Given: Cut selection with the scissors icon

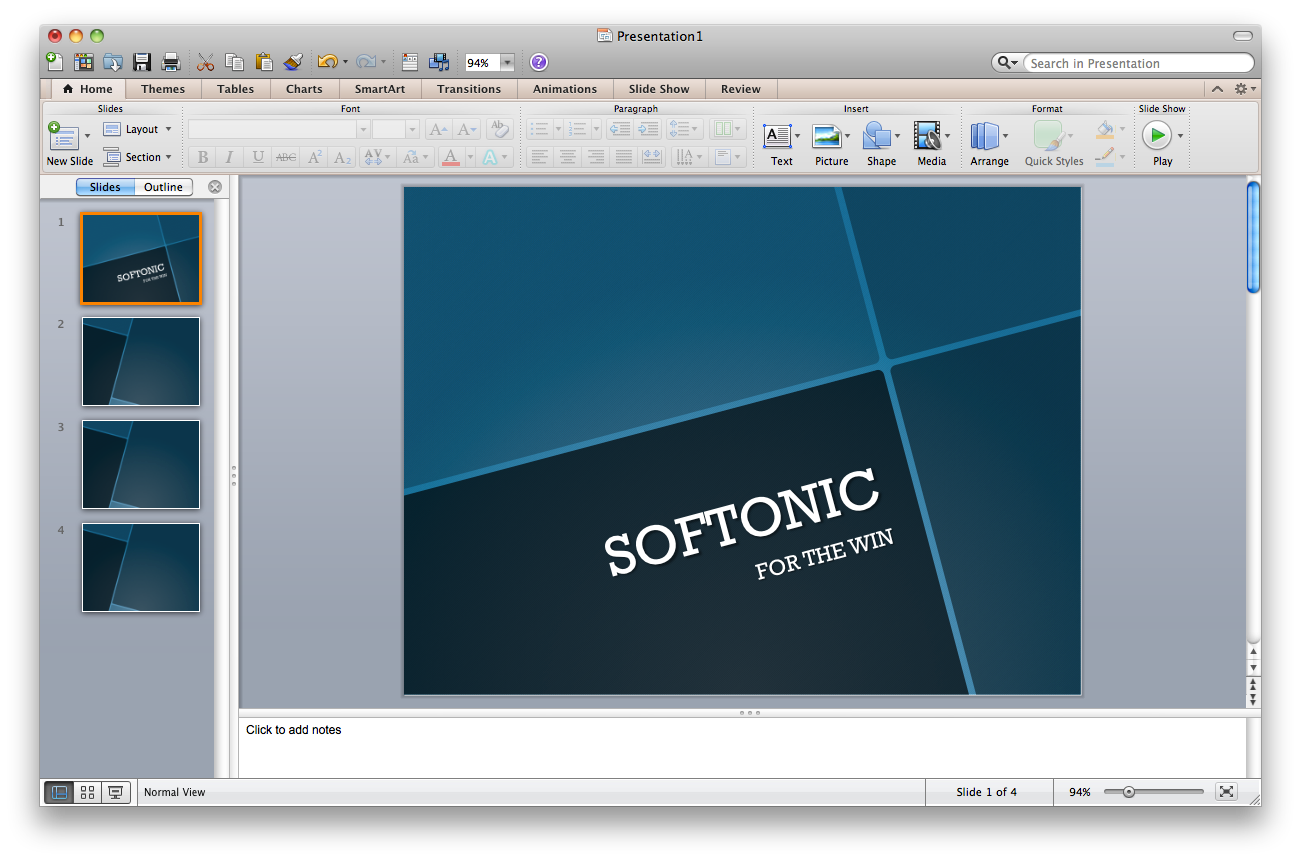Looking at the screenshot, I should point(206,62).
